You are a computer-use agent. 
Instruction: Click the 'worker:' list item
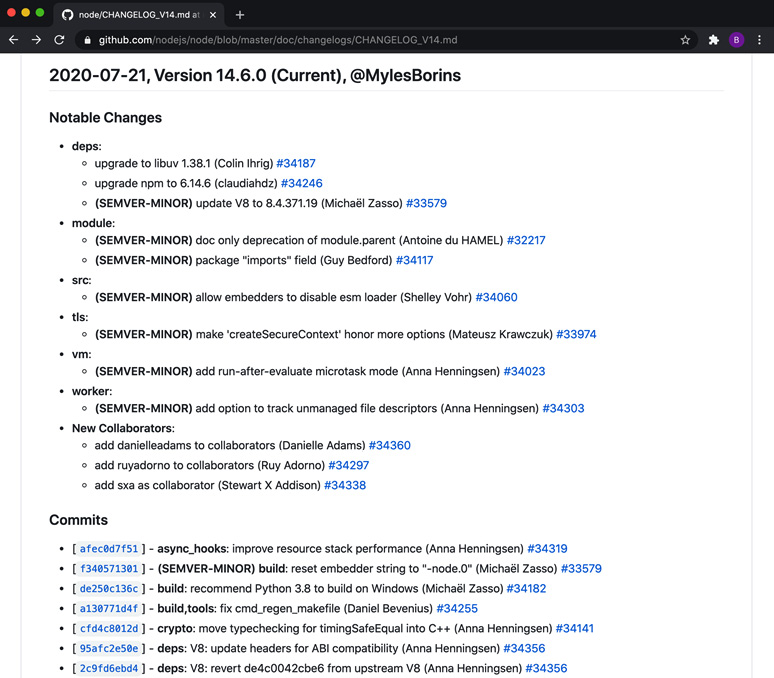click(92, 391)
